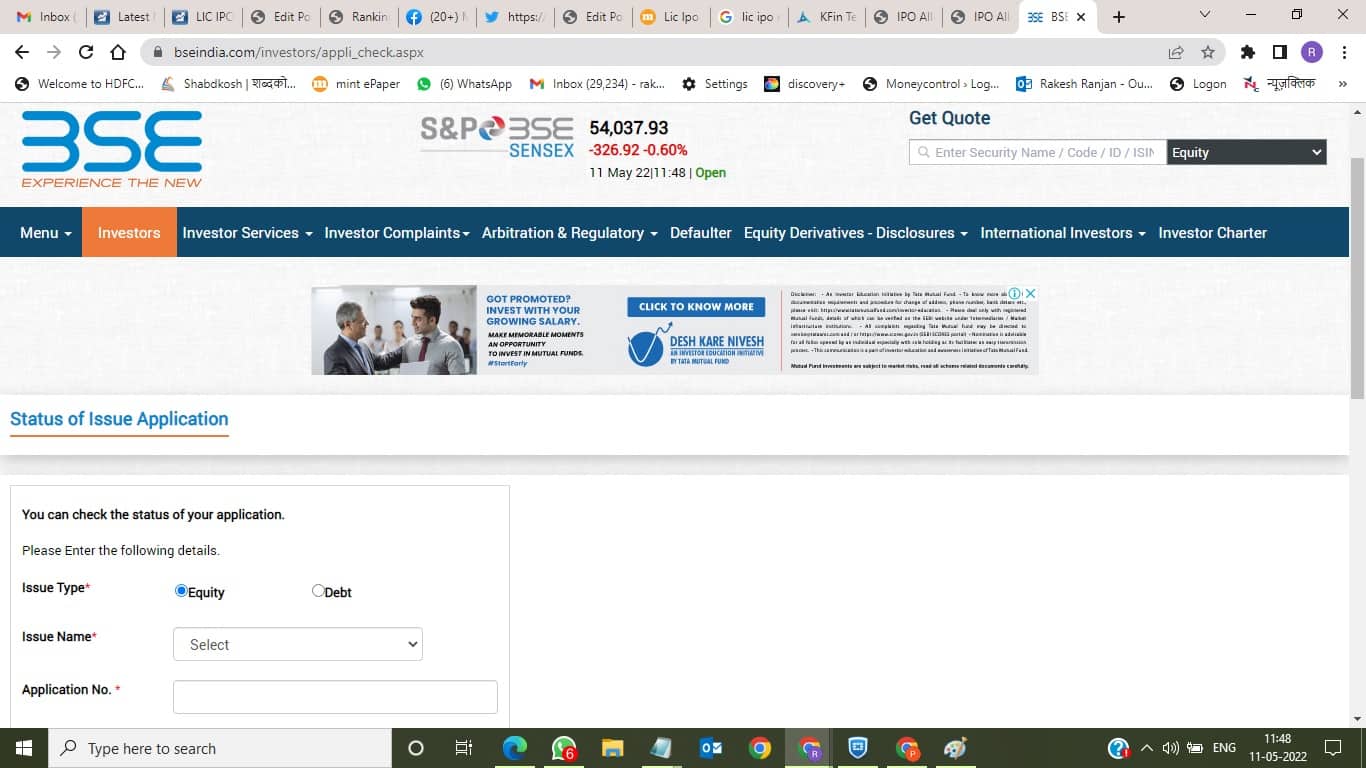Open Outlook from the taskbar
Screen dimensions: 1366x768
pos(710,747)
